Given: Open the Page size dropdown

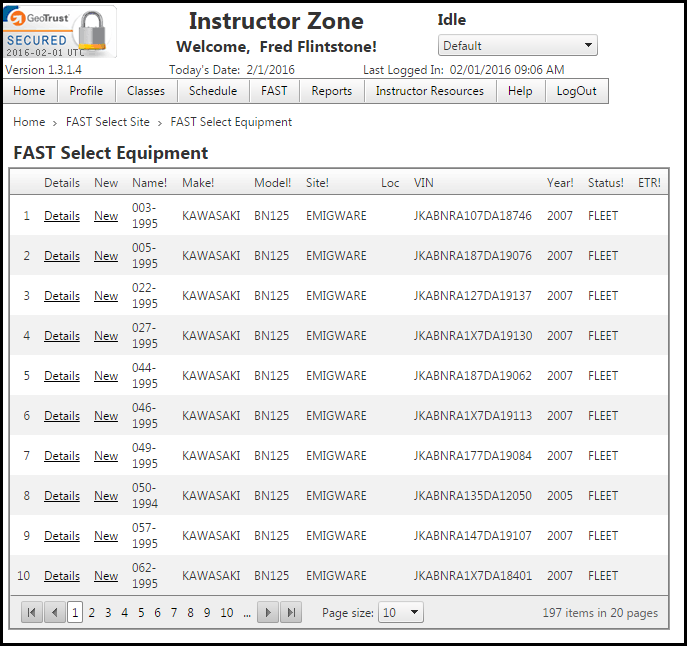Looking at the screenshot, I should point(401,612).
